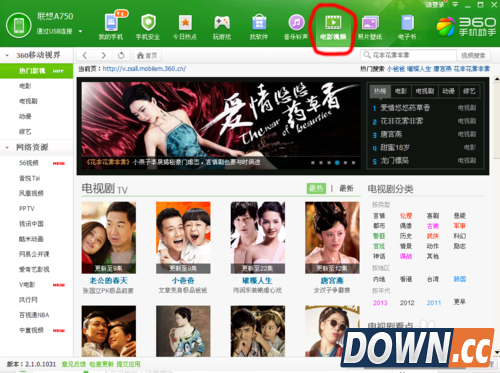Select 综艺 in the sidebar
Screen dimensions: 500x373
(25, 132)
